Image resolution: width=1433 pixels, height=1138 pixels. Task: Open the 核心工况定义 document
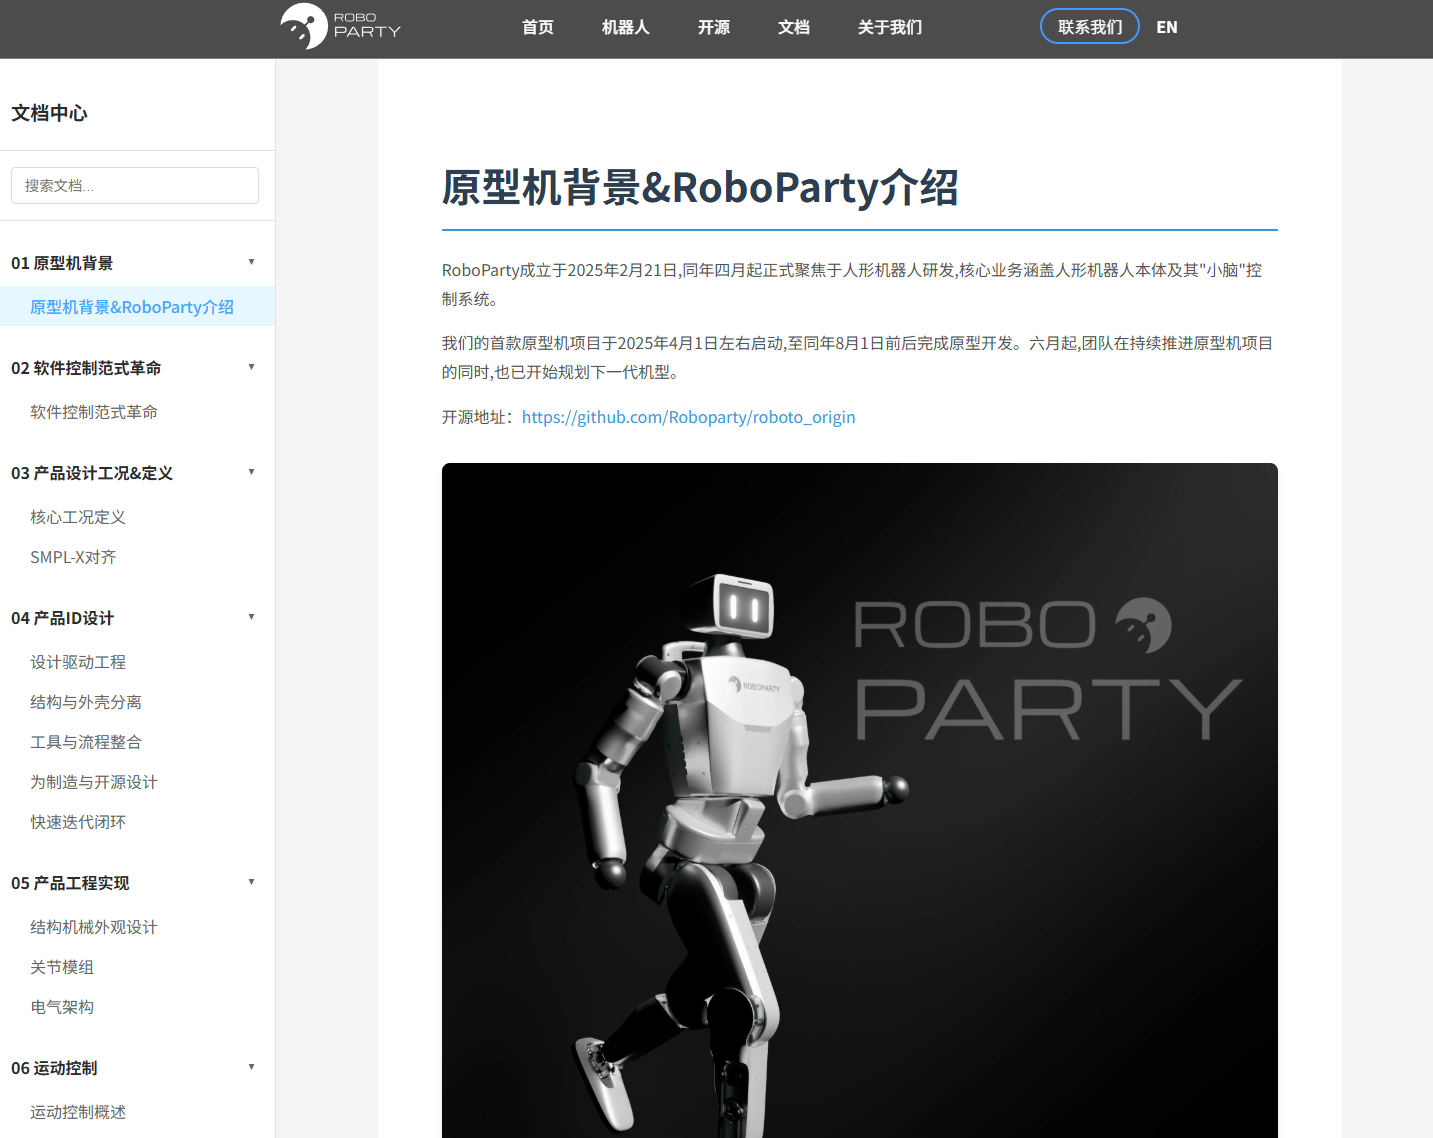[x=77, y=517]
